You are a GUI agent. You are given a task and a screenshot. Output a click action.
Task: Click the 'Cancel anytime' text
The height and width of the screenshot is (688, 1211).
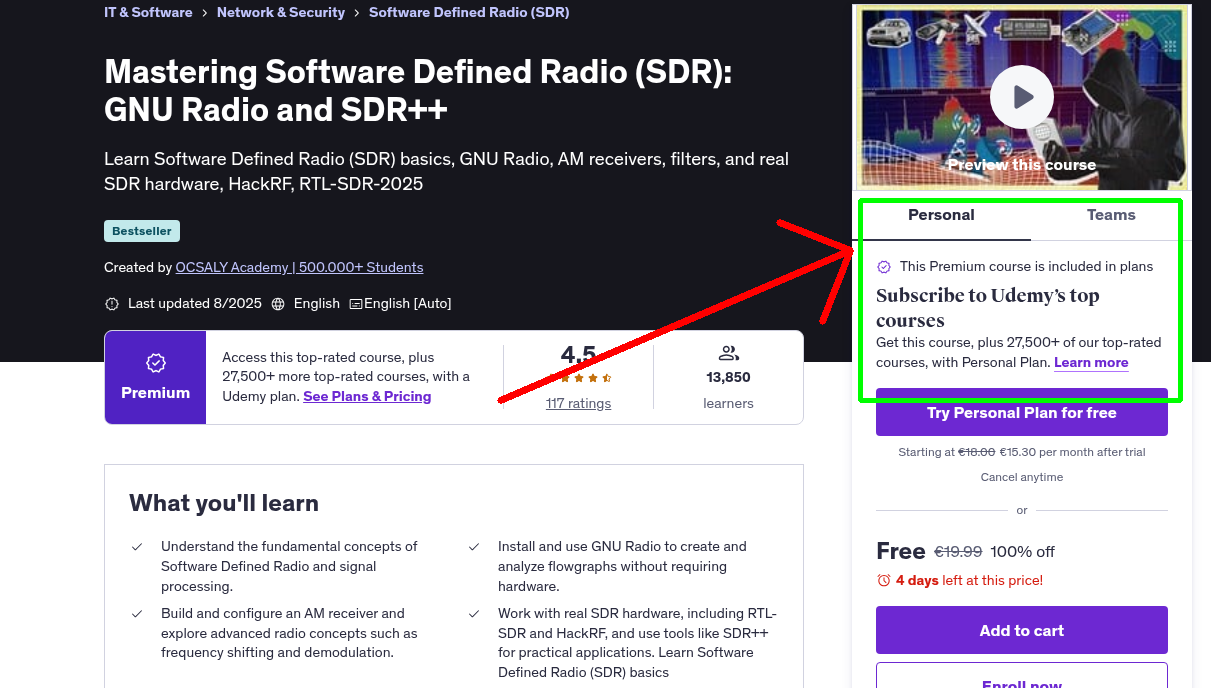(1022, 477)
